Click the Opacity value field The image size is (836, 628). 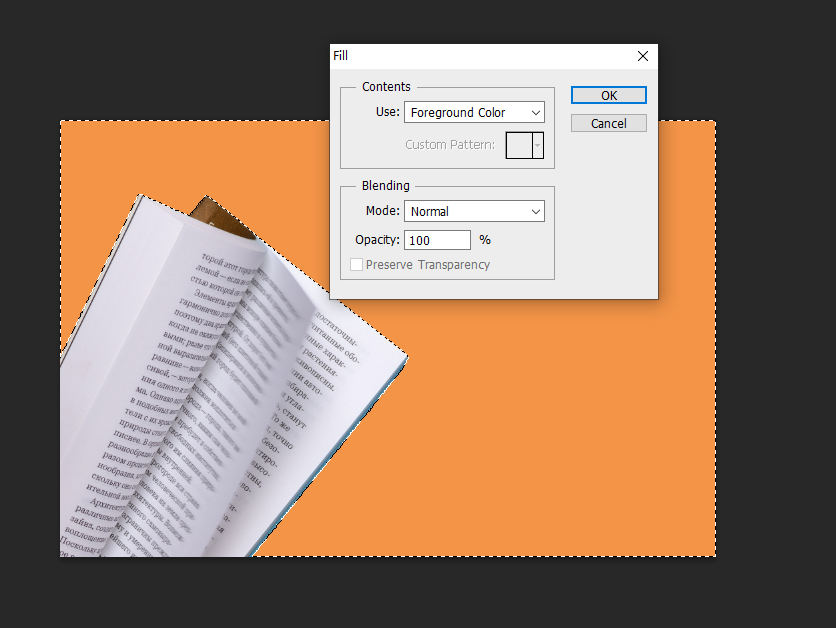437,240
